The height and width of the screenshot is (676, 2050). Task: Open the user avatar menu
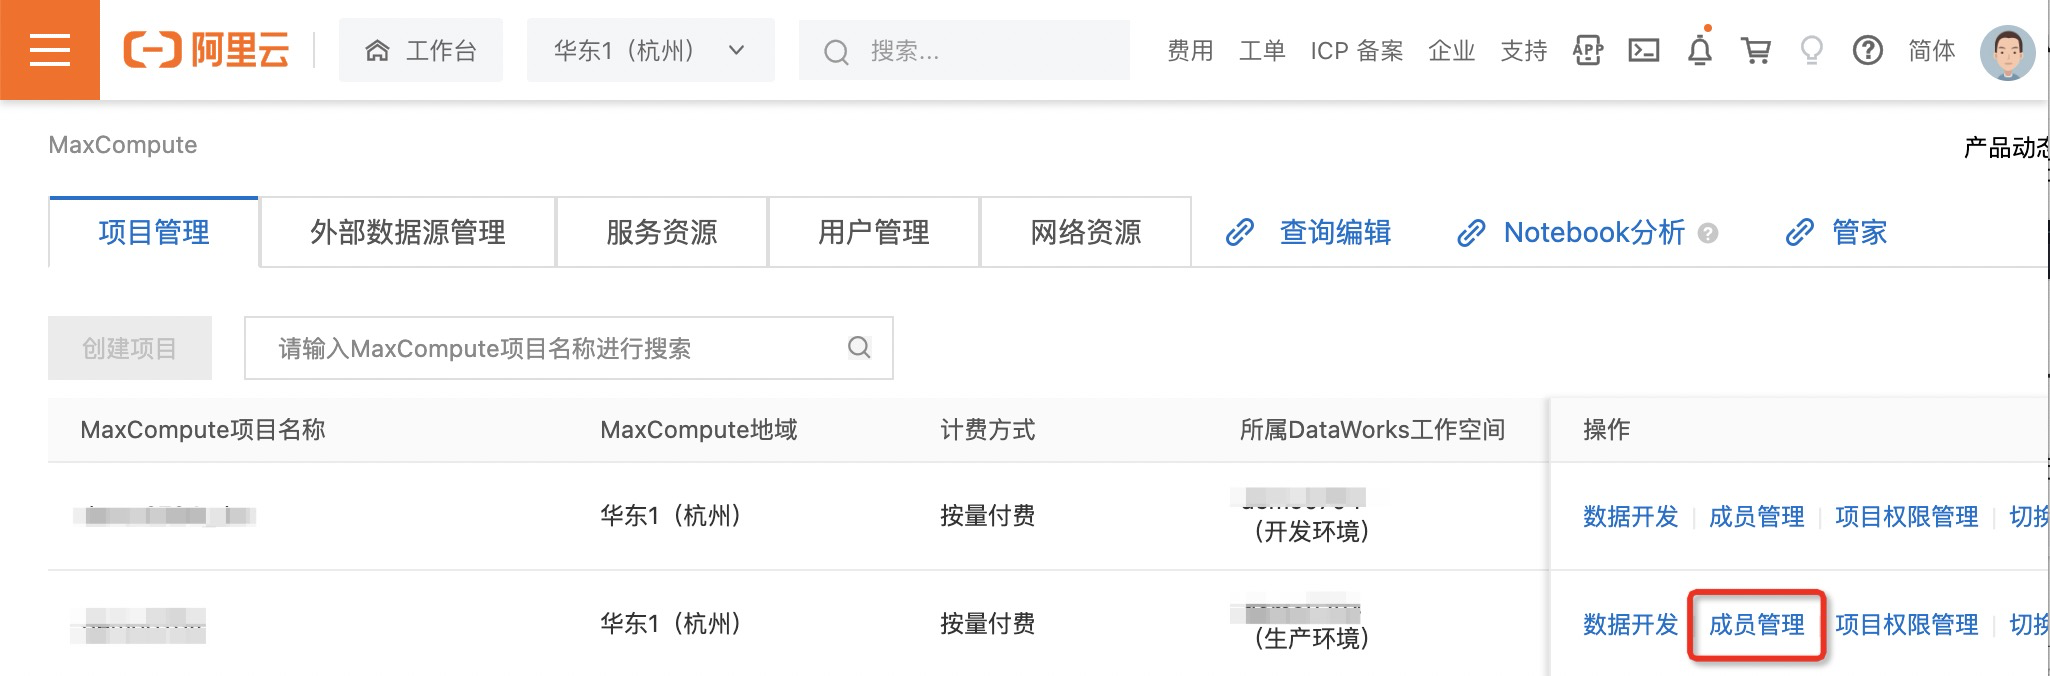2008,52
